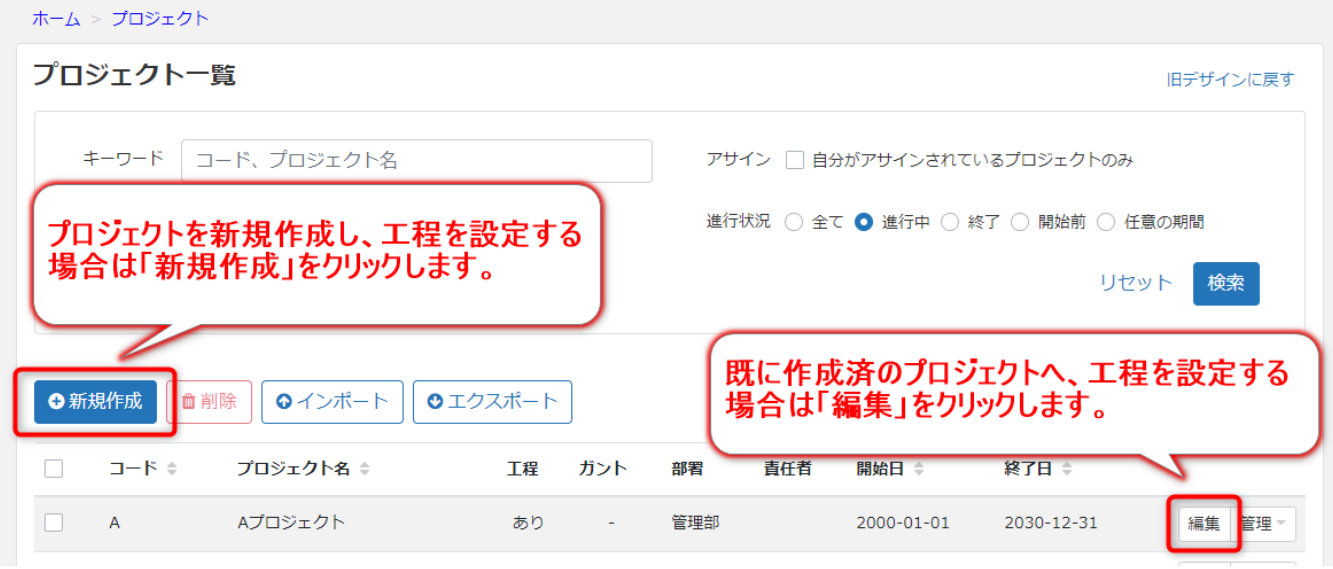Click the 2030-12-31 end date cell
The height and width of the screenshot is (569, 1333).
point(1051,522)
